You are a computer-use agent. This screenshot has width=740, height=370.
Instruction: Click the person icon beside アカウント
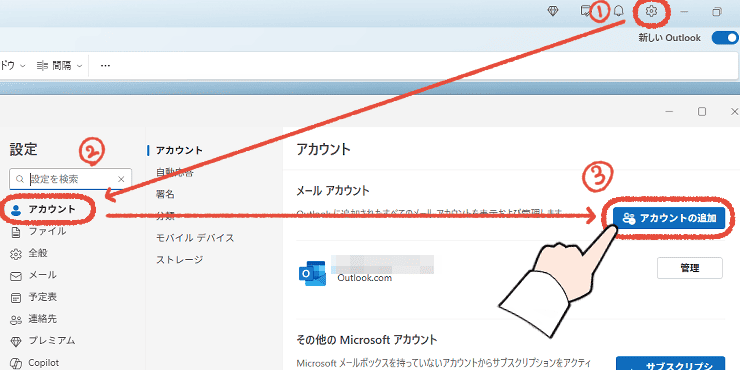[x=16, y=210]
